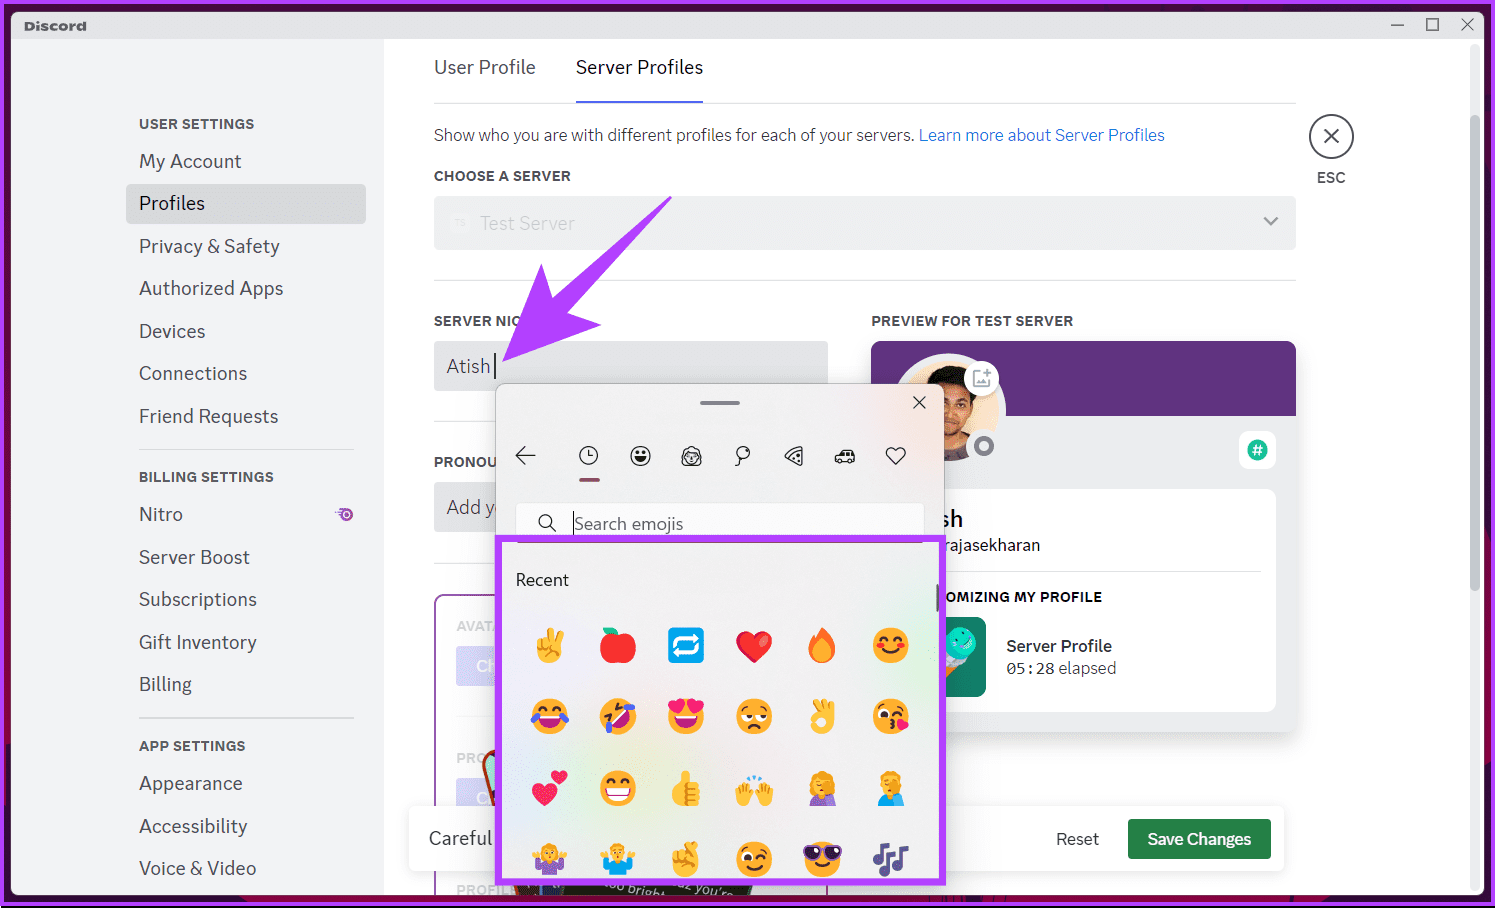Close the emoji picker panel
This screenshot has width=1495, height=908.
919,402
